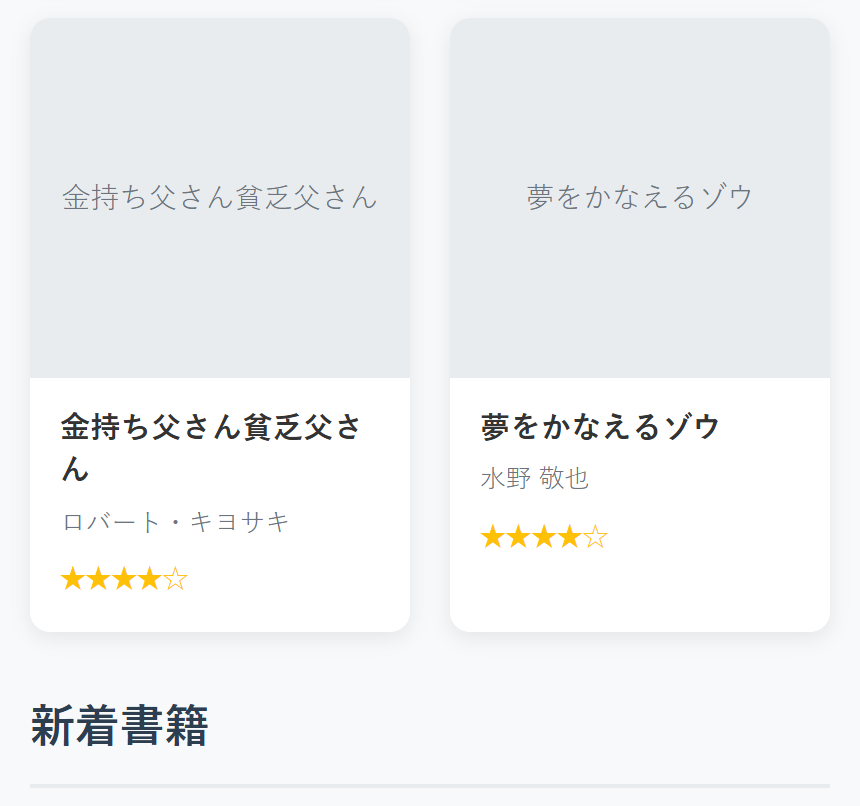The width and height of the screenshot is (860, 806).
Task: Click blank area below 夢をかなえるゾウ stars
Action: tap(640, 595)
